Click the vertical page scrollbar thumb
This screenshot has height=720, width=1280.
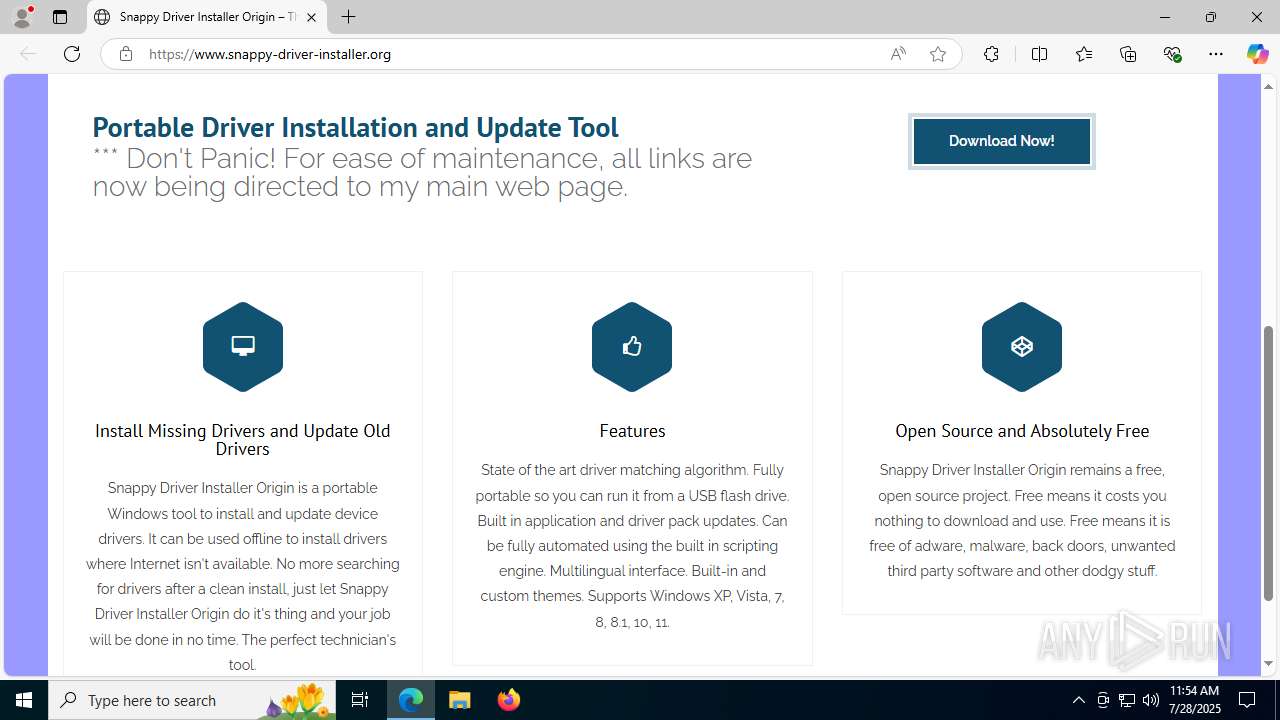click(x=1269, y=463)
